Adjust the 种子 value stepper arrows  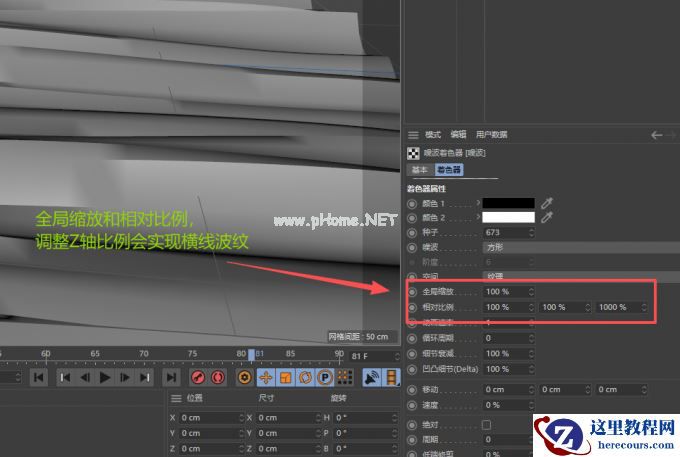click(532, 233)
